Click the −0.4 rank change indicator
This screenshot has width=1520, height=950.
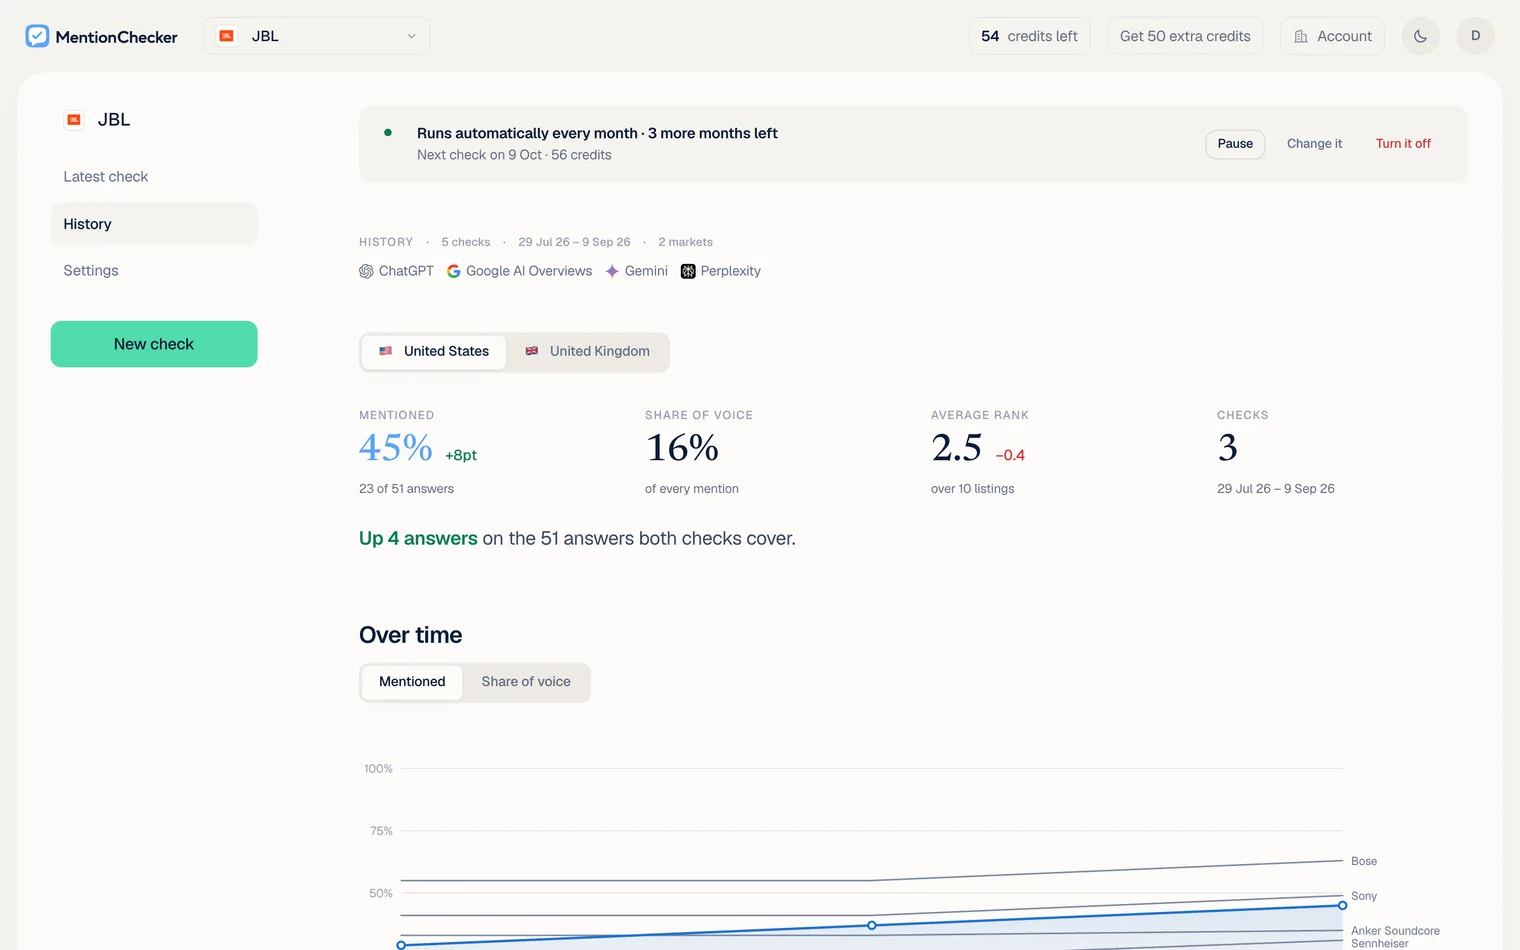tap(1010, 455)
